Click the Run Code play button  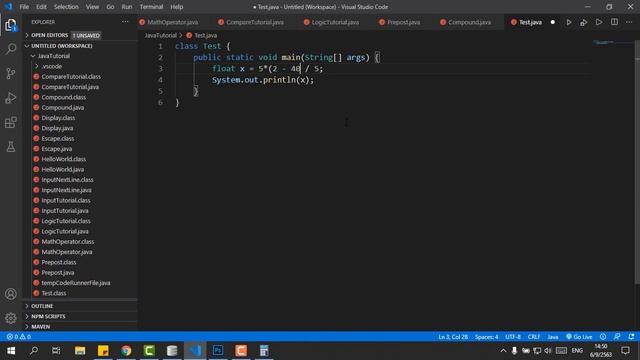tap(569, 22)
